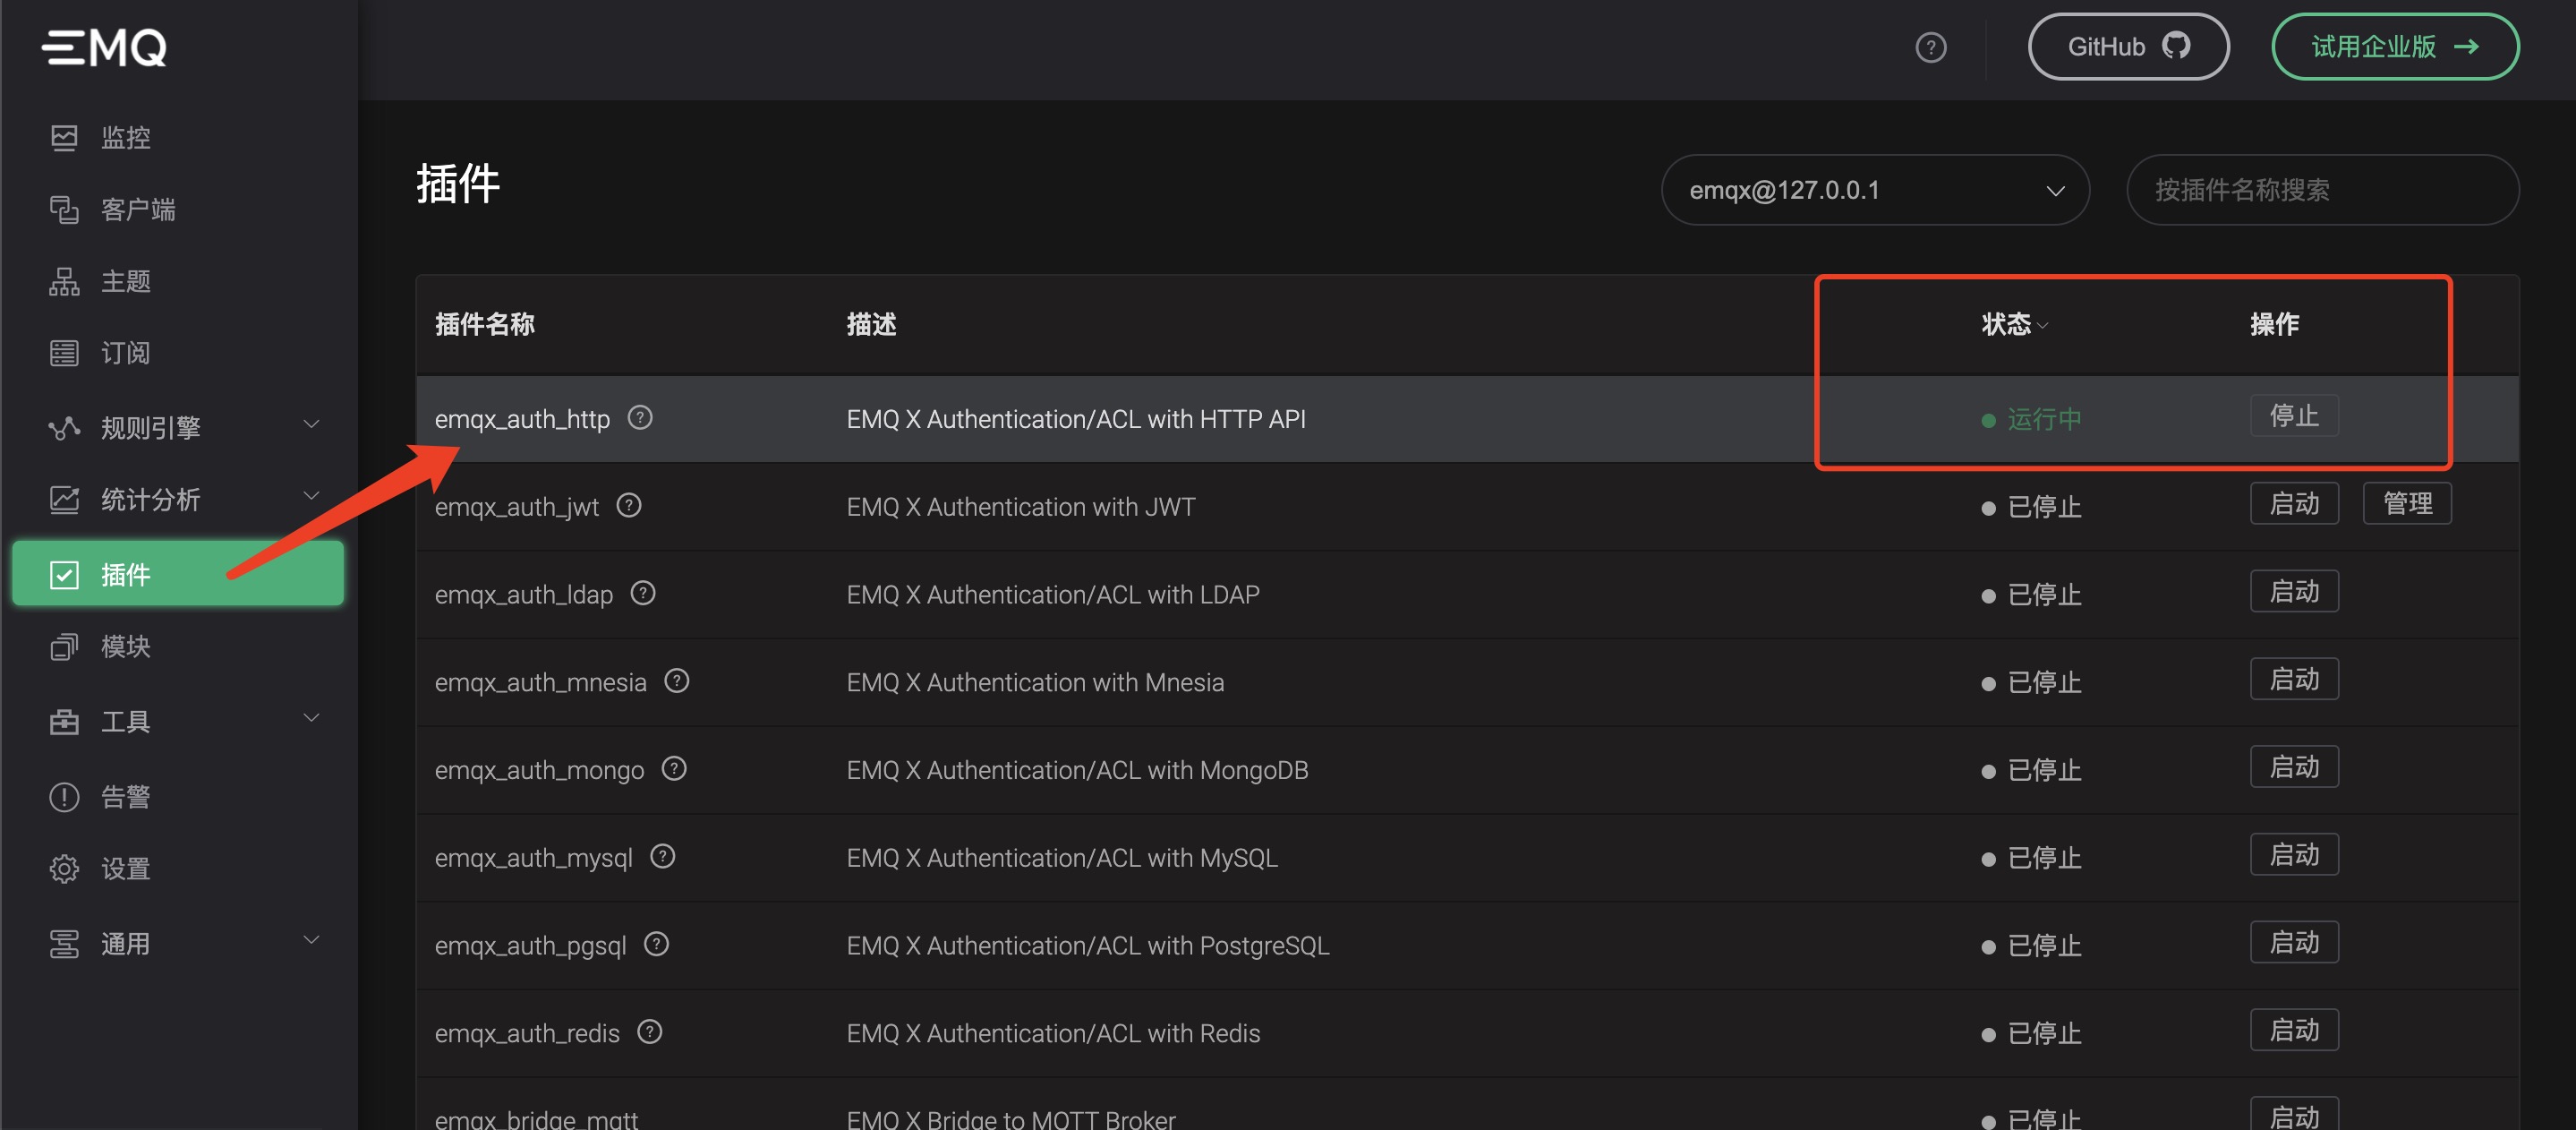Open the 状态 column filter dropdown
The width and height of the screenshot is (2576, 1130).
2042,326
